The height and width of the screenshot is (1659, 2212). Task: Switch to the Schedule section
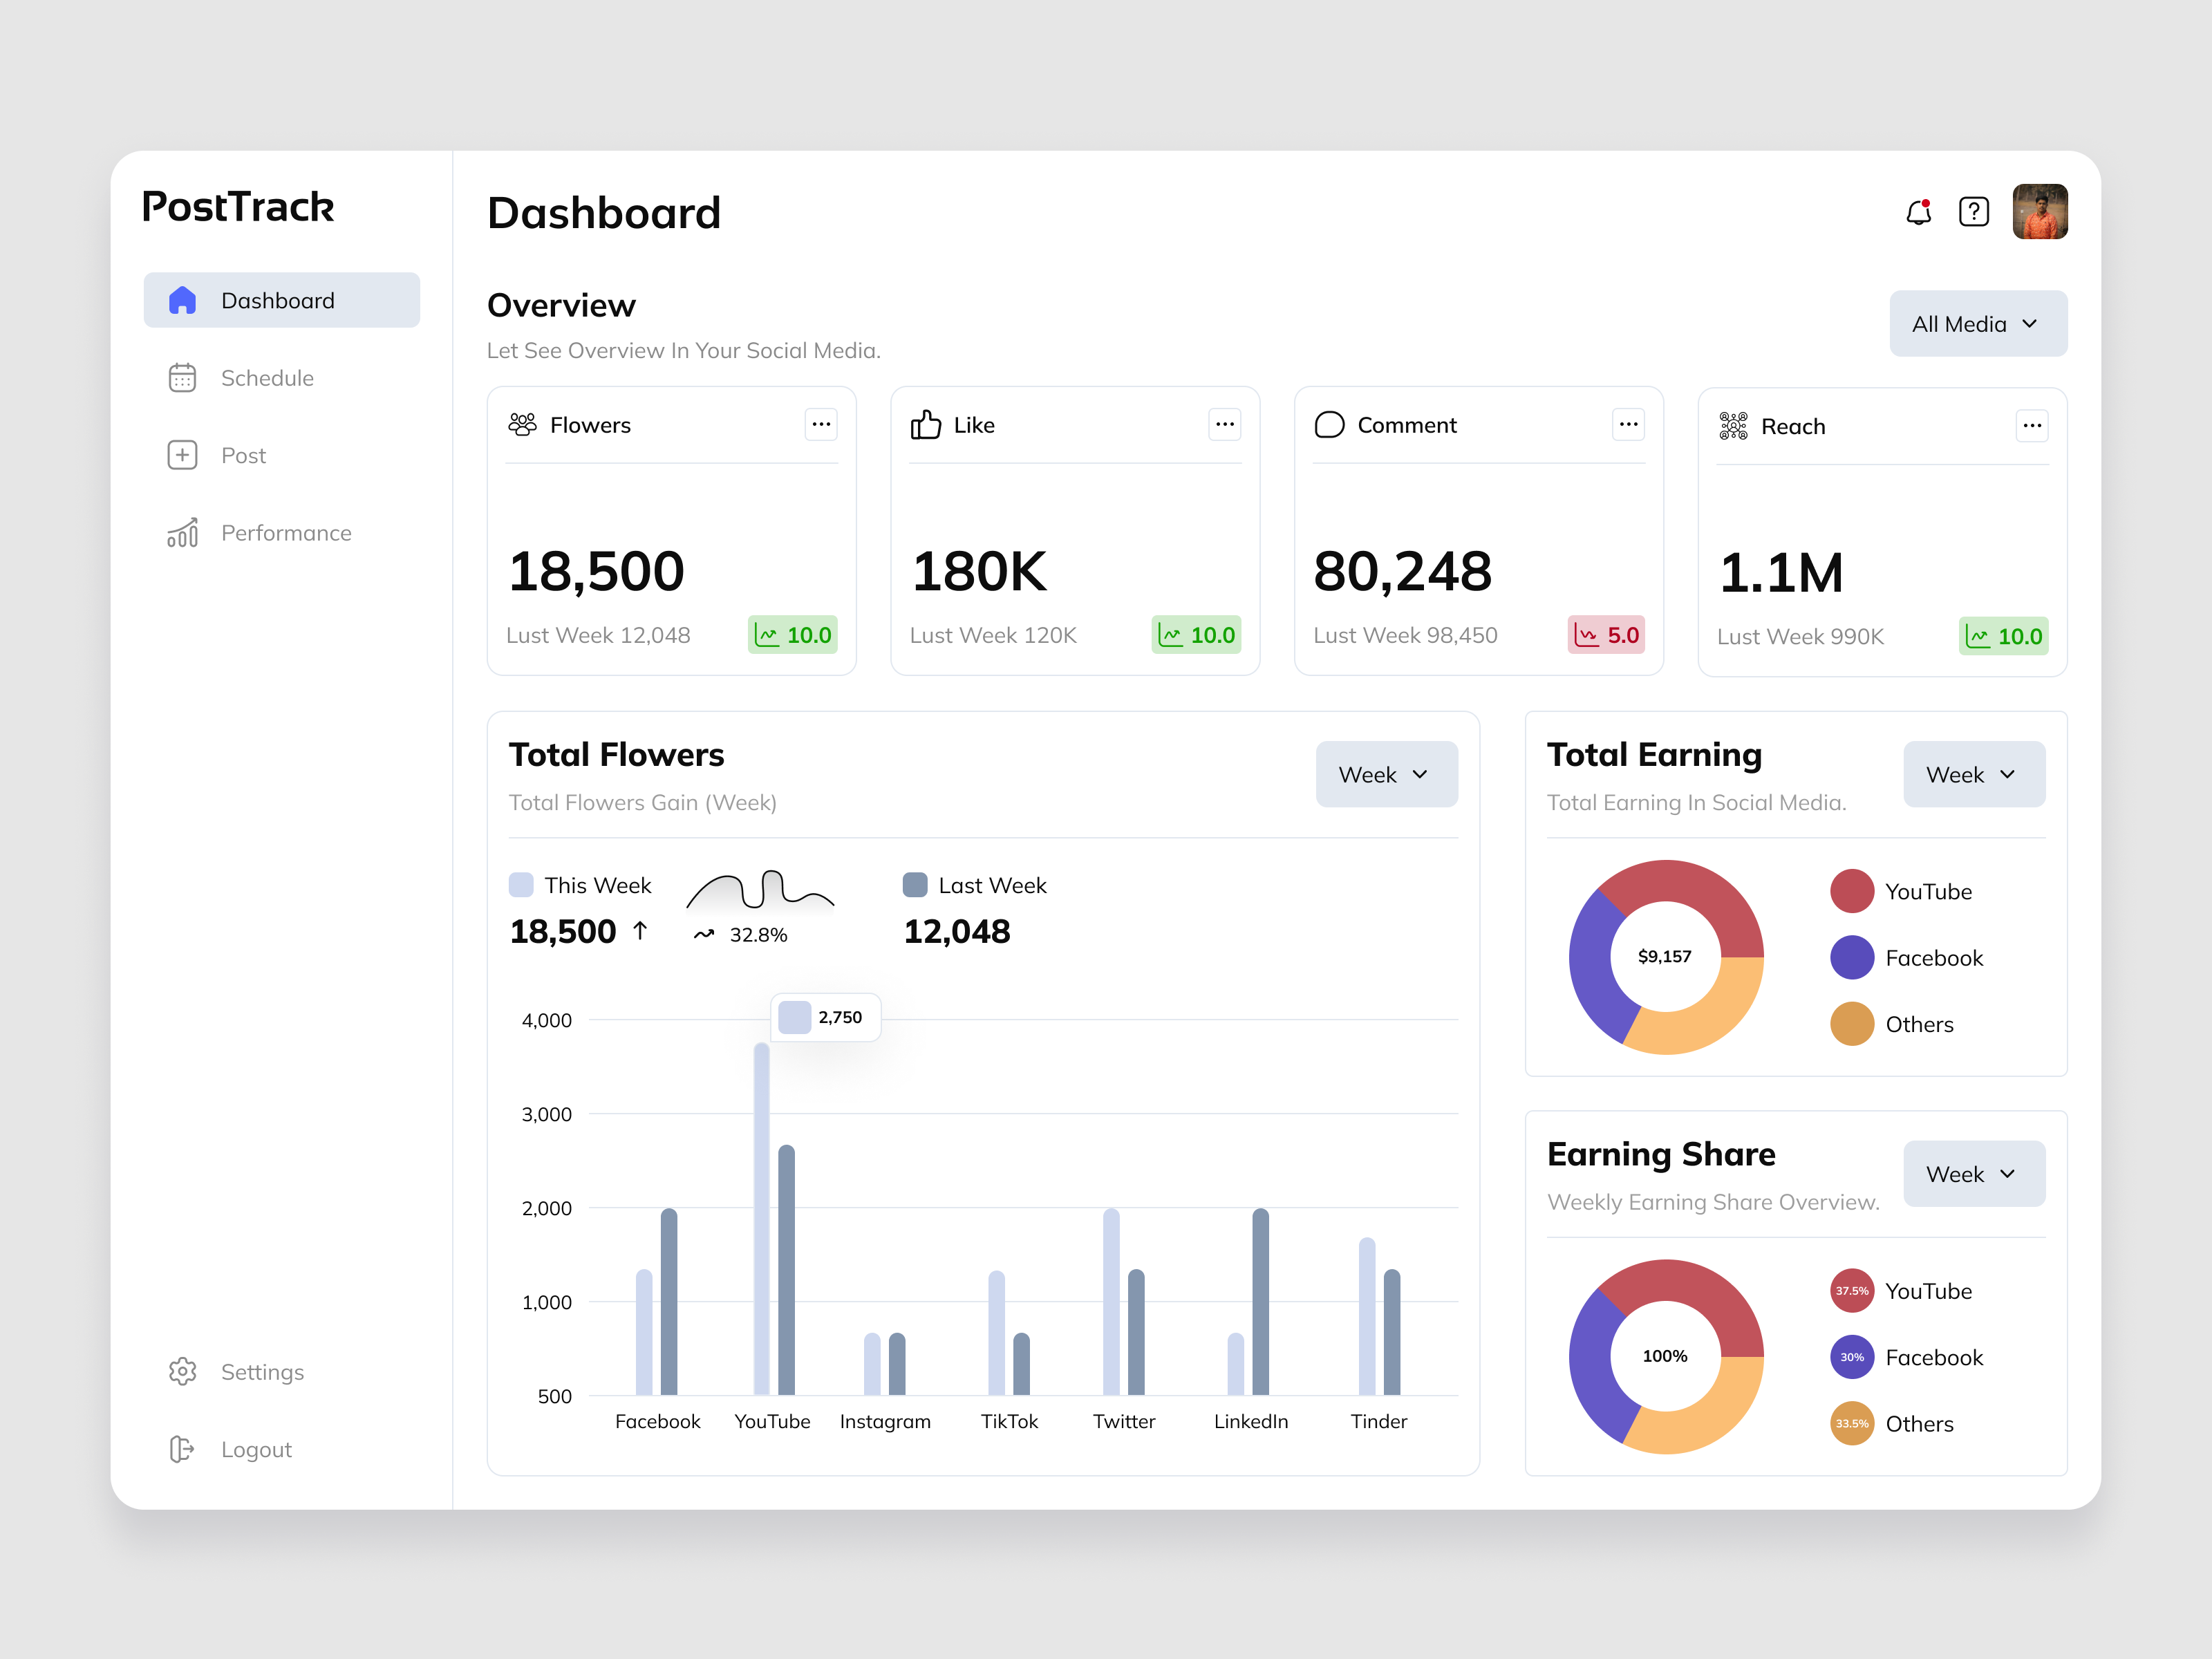pos(267,377)
